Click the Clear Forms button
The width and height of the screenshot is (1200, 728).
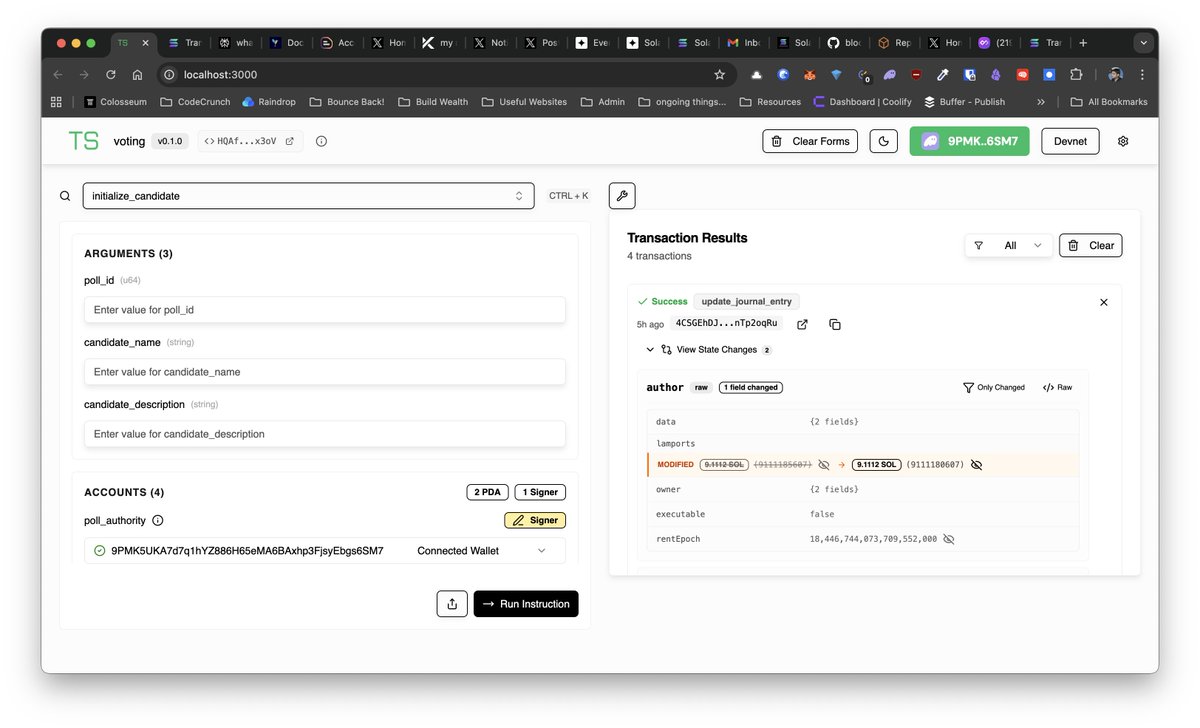point(811,141)
